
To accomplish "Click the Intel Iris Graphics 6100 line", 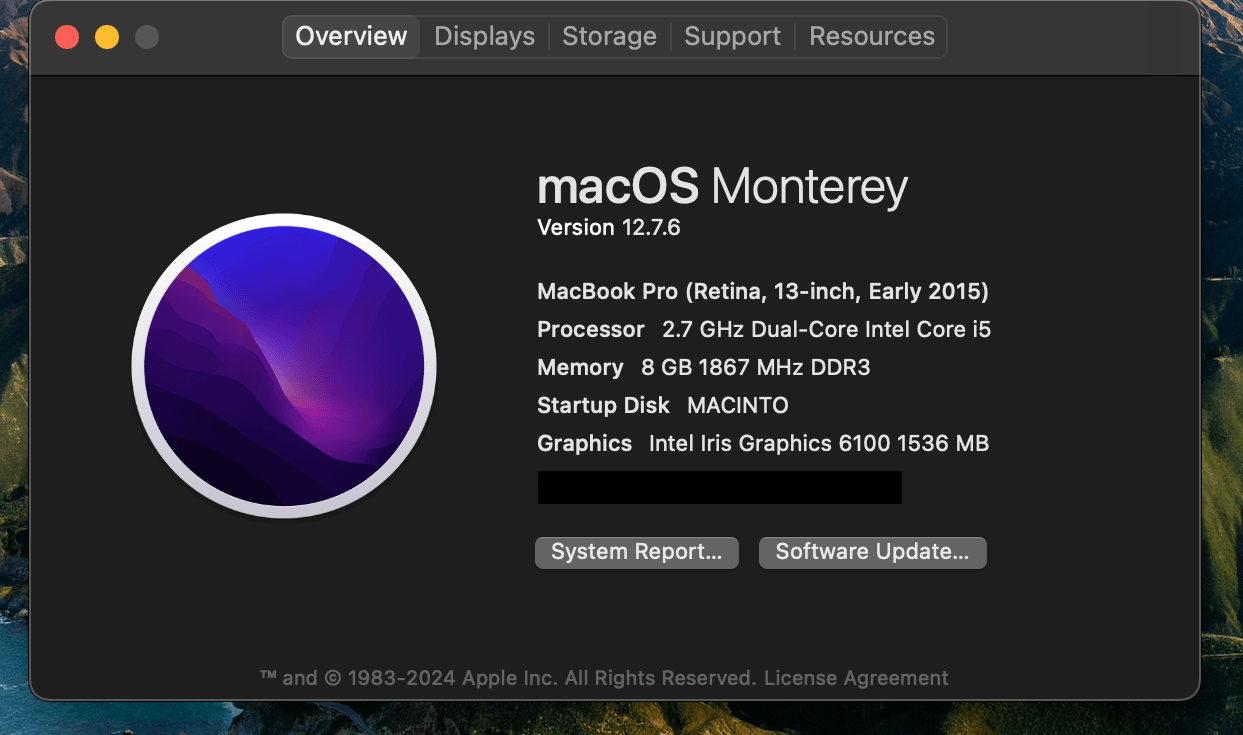I will 762,444.
